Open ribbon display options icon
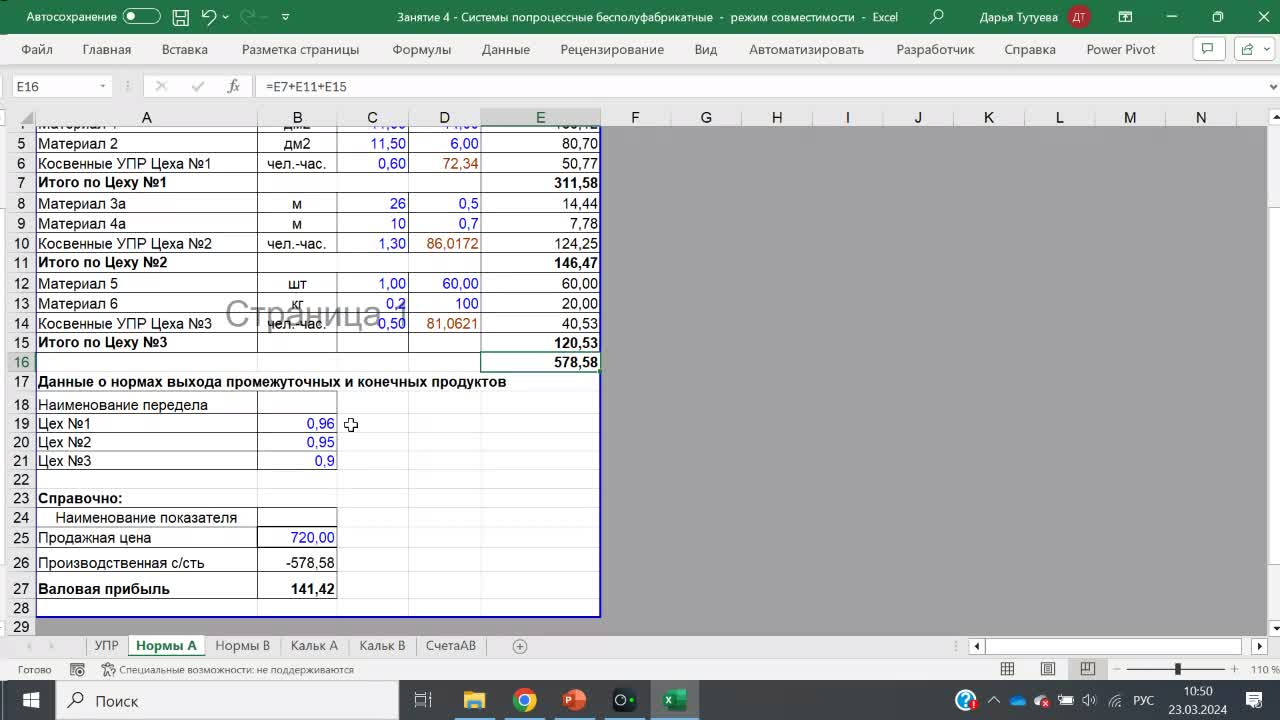1280x720 pixels. tap(1125, 17)
